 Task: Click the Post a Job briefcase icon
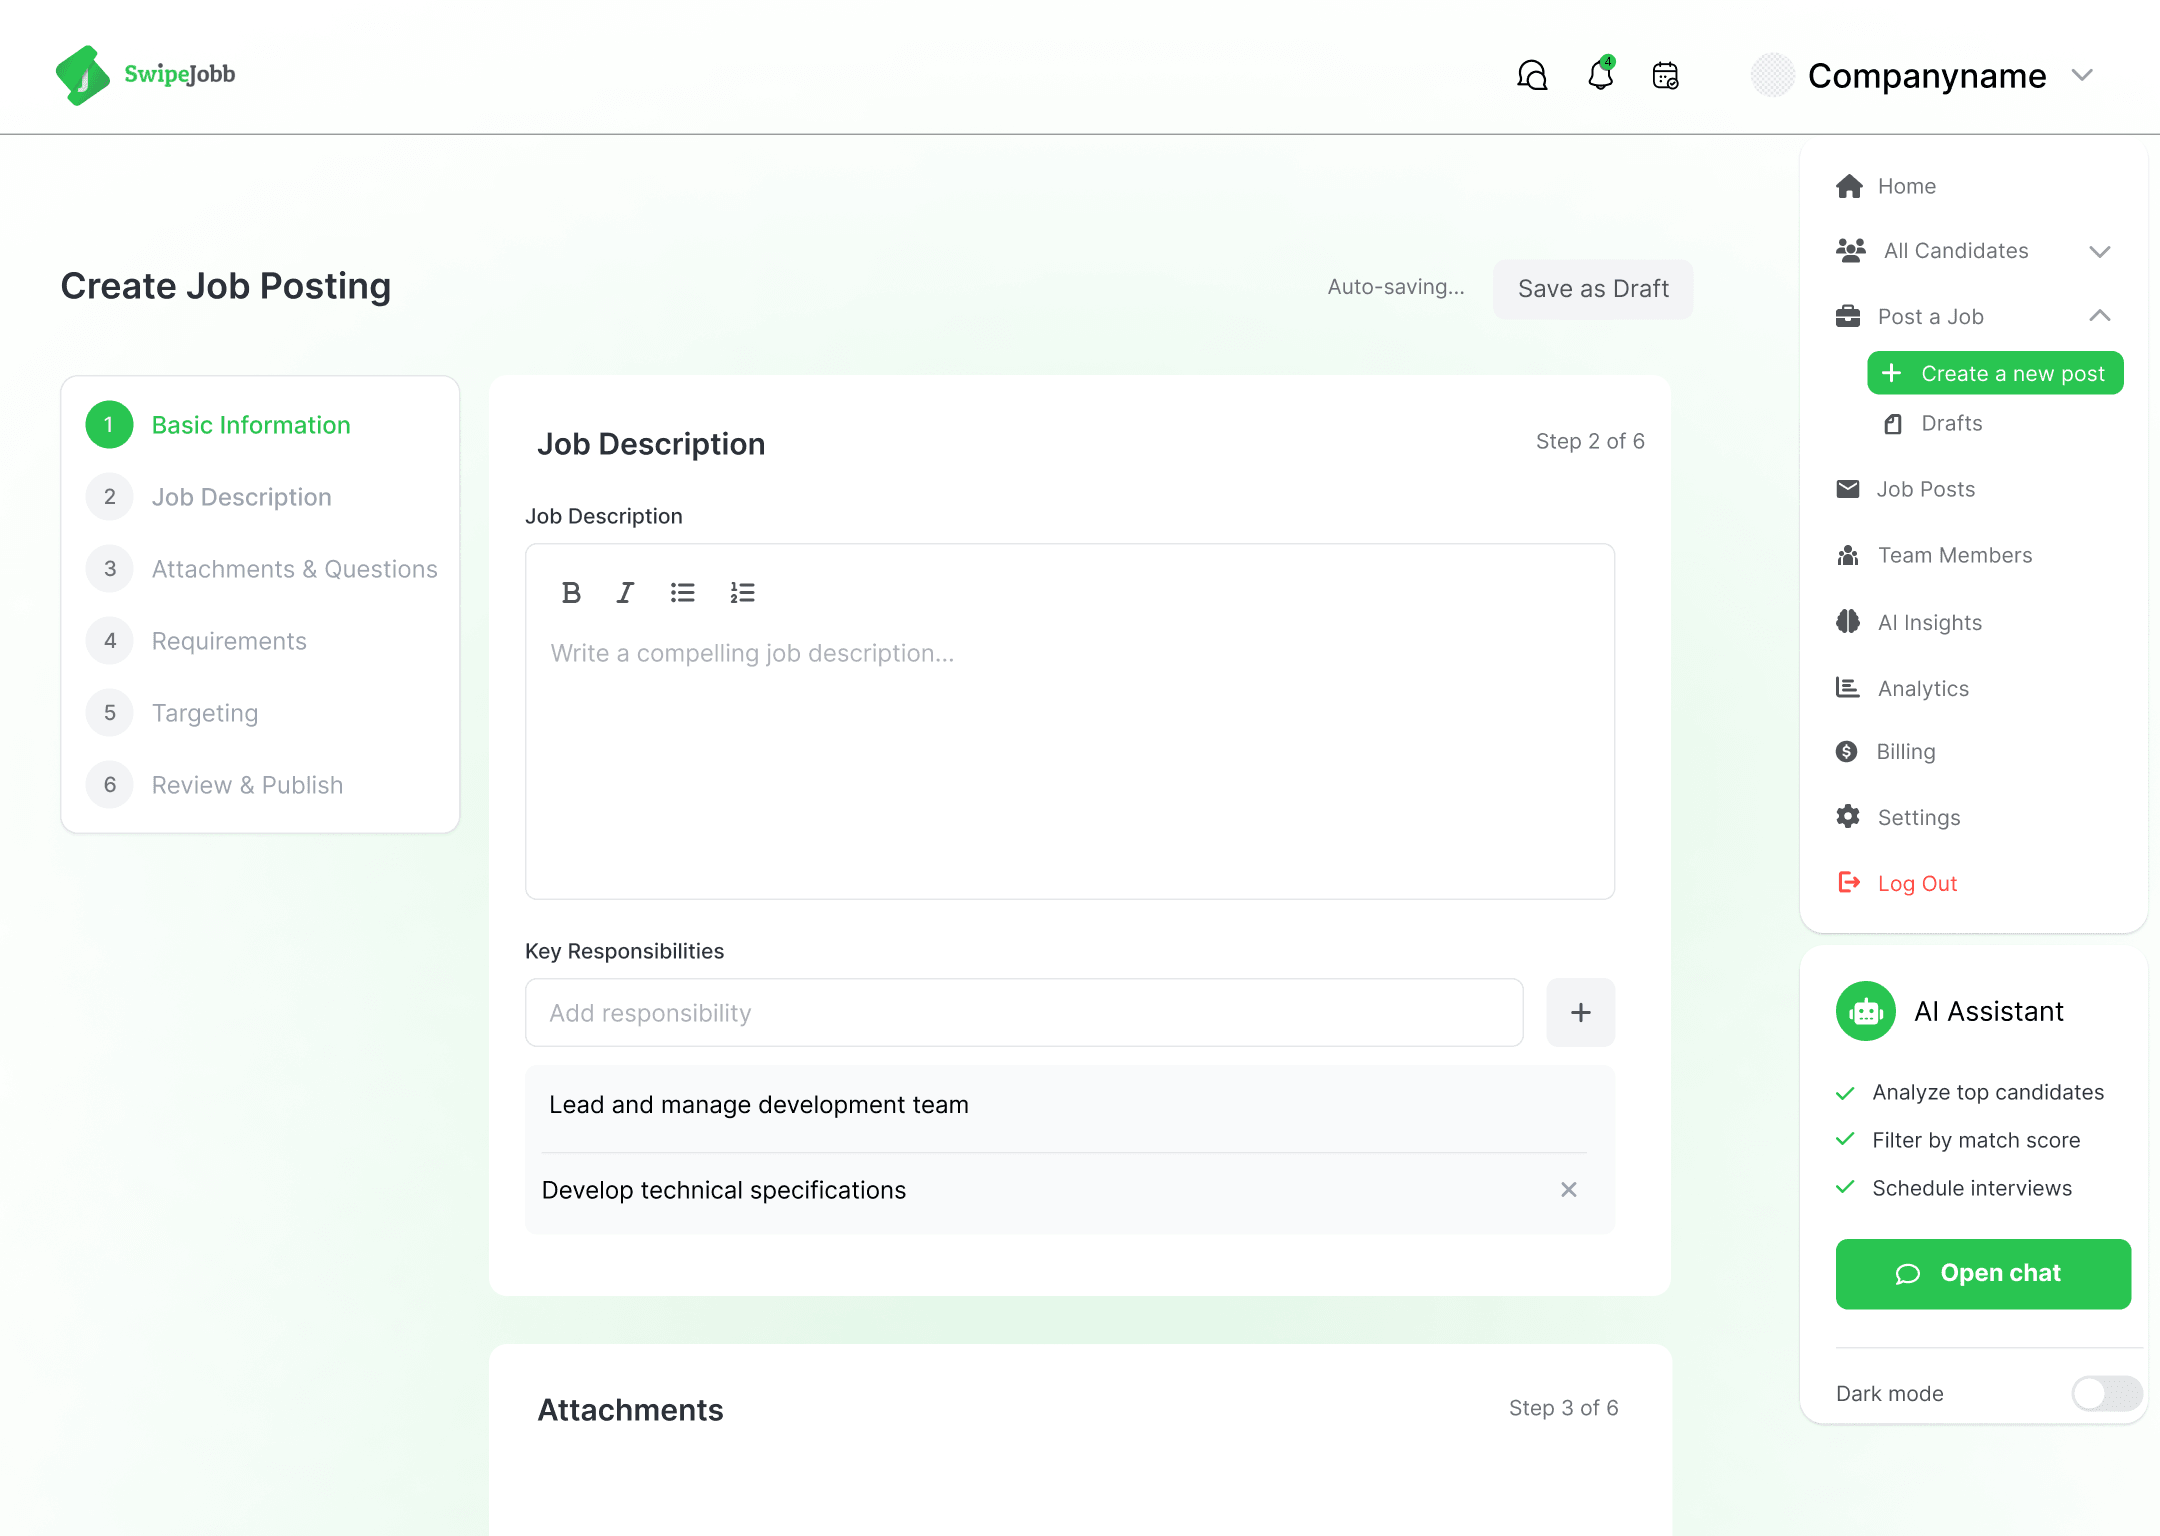coord(1848,317)
